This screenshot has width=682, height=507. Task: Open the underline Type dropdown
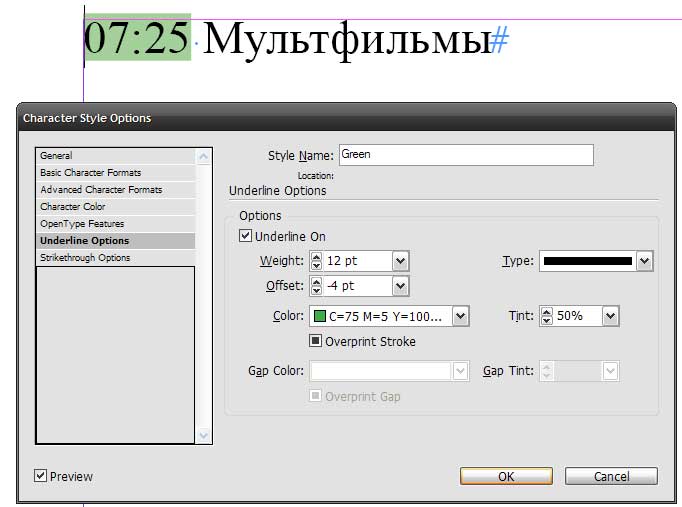(x=645, y=261)
